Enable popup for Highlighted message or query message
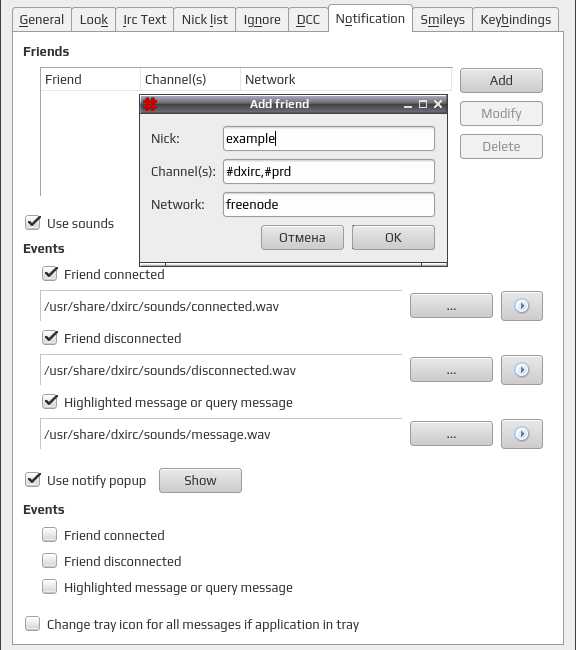This screenshot has width=576, height=650. coord(50,587)
